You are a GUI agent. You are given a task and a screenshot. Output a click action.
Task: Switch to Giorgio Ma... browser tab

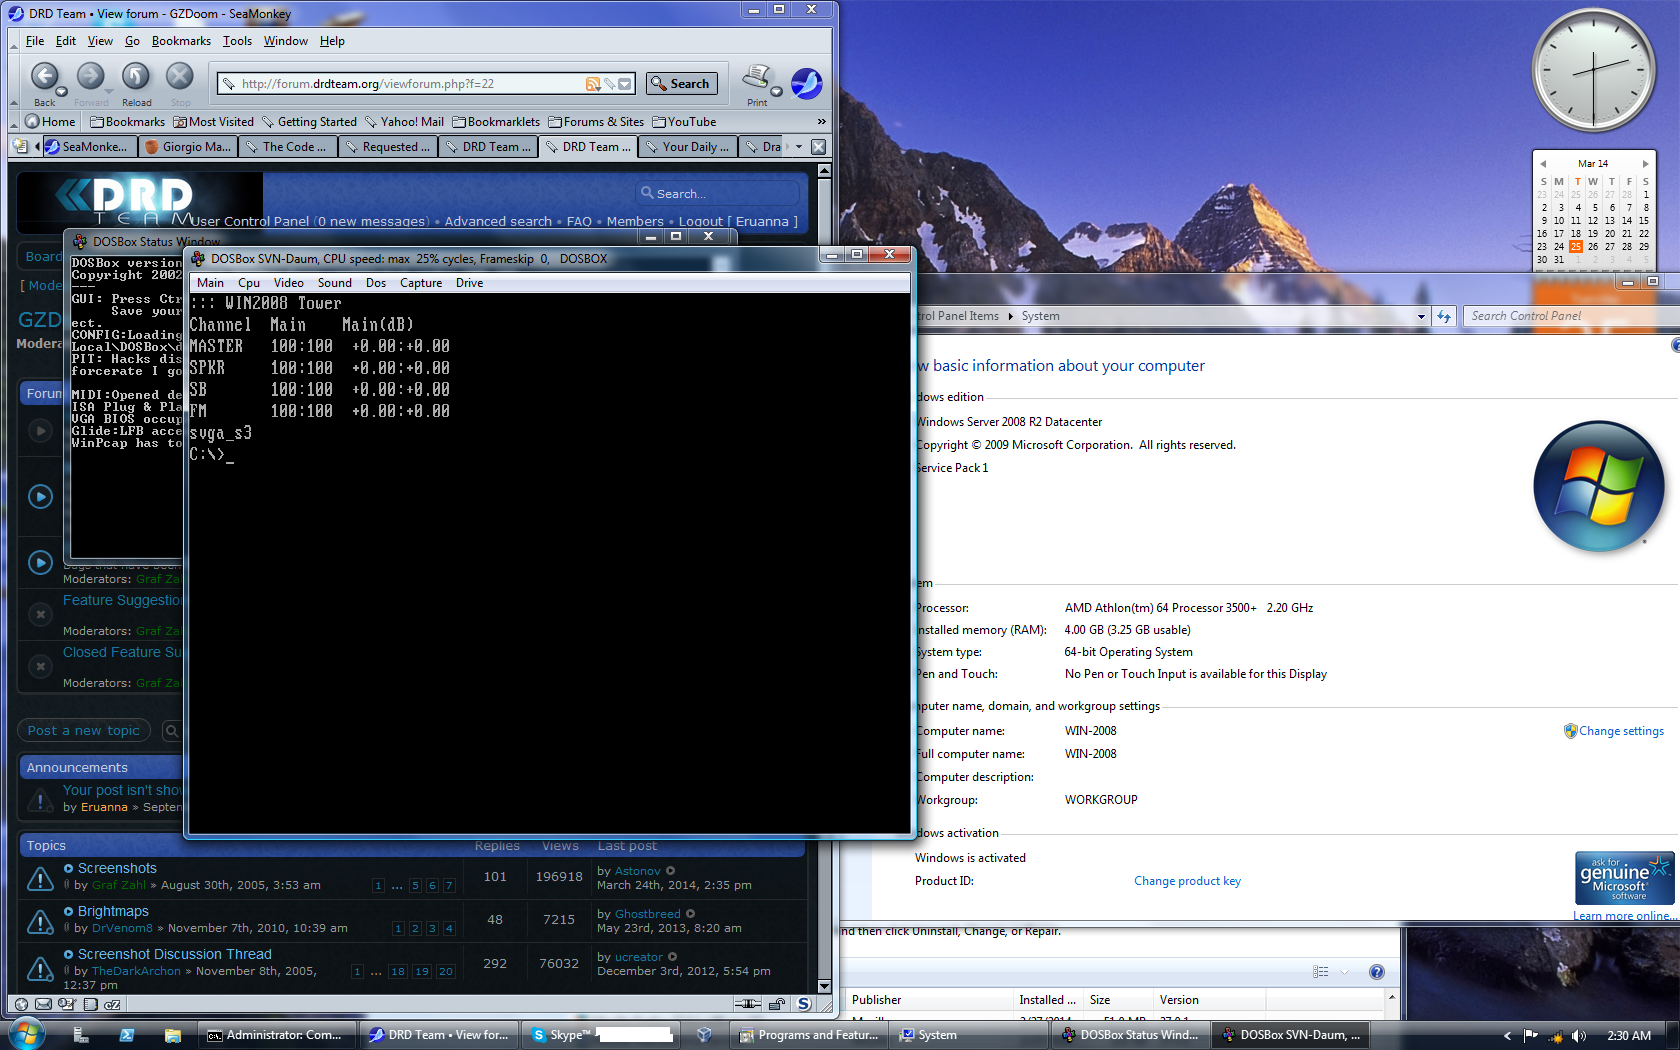188,146
